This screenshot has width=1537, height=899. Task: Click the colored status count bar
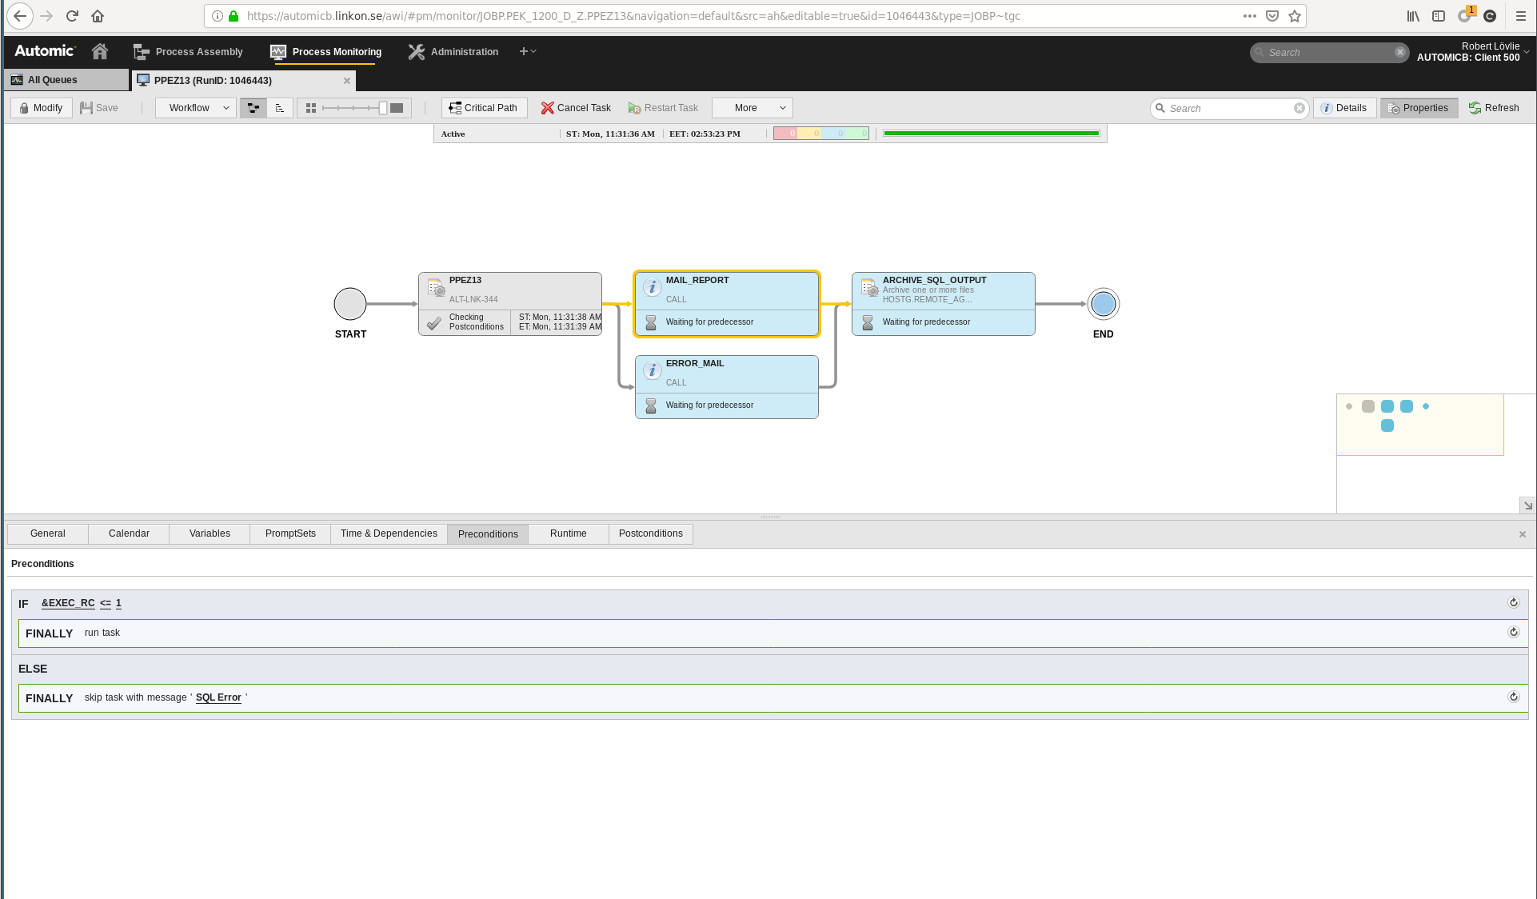(x=821, y=133)
